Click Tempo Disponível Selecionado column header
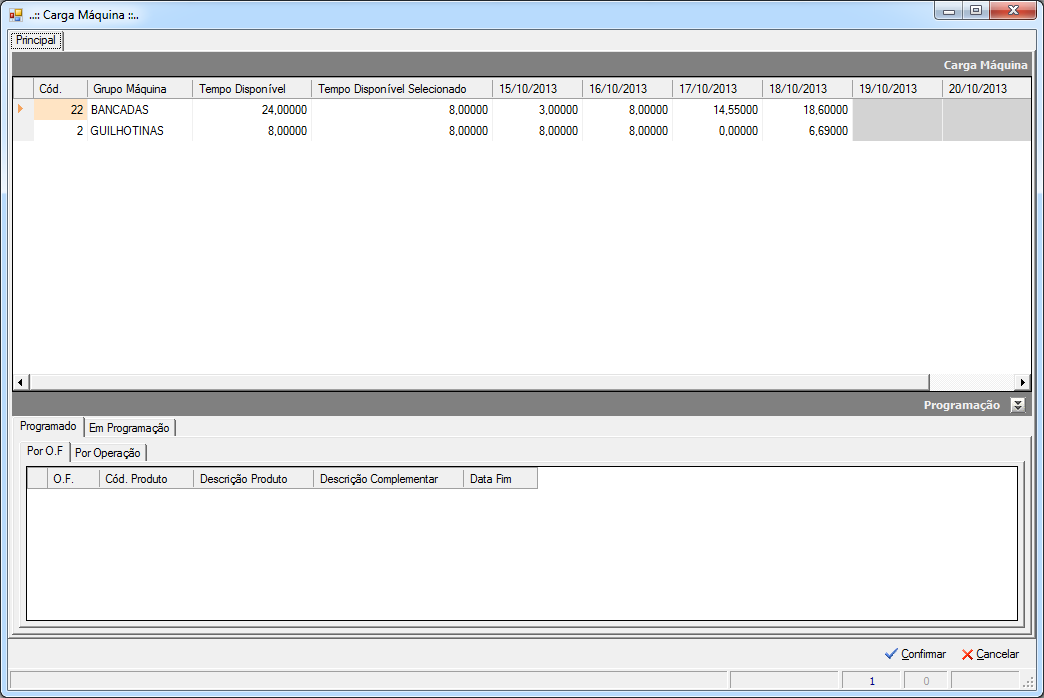The image size is (1044, 698). [x=401, y=89]
